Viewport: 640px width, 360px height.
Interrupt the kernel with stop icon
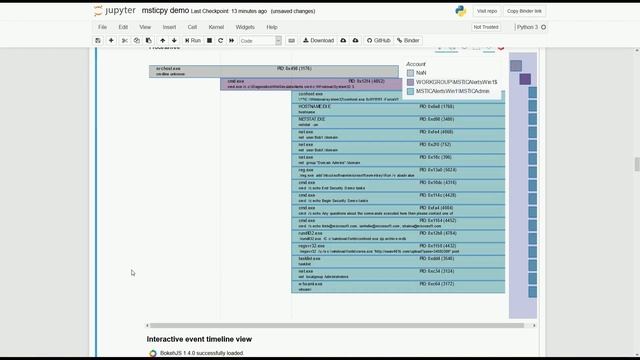209,40
